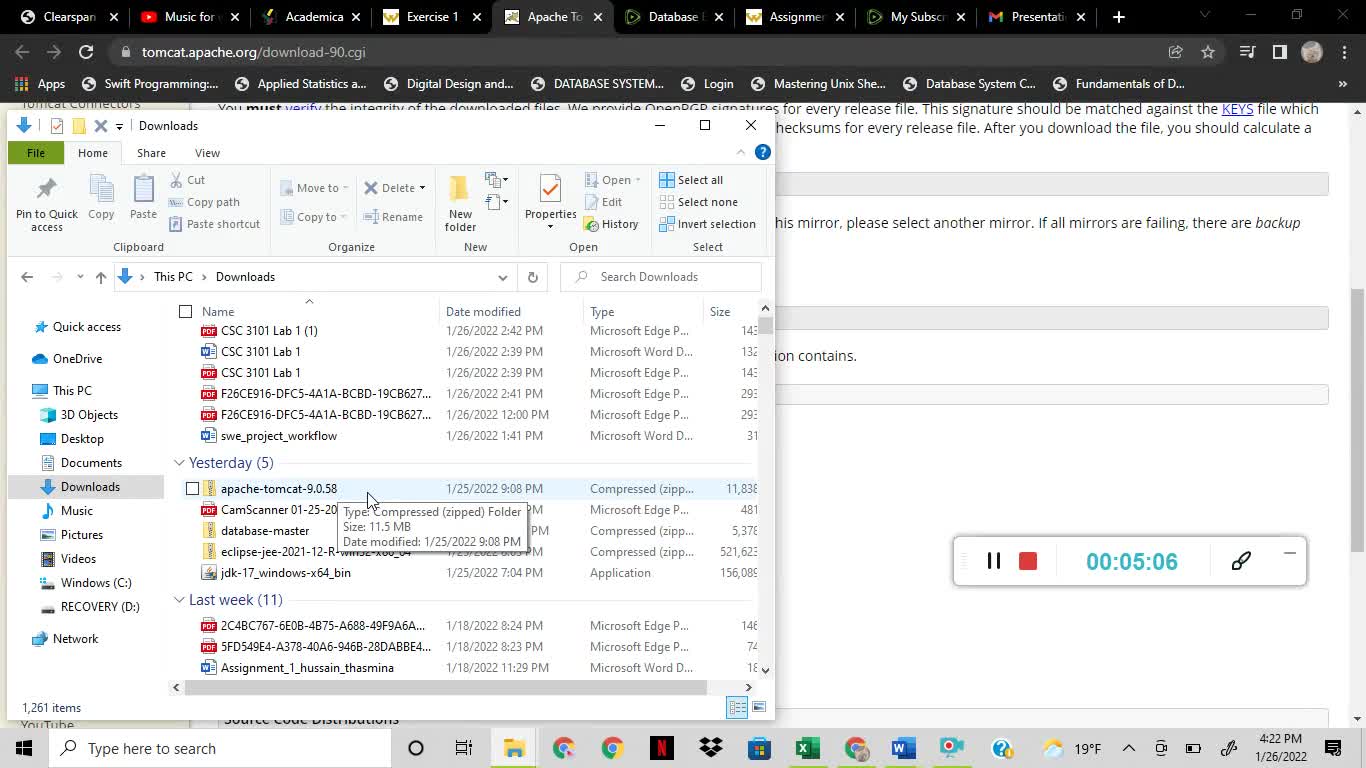The height and width of the screenshot is (768, 1366).
Task: Open Explorer help question mark
Action: [763, 153]
